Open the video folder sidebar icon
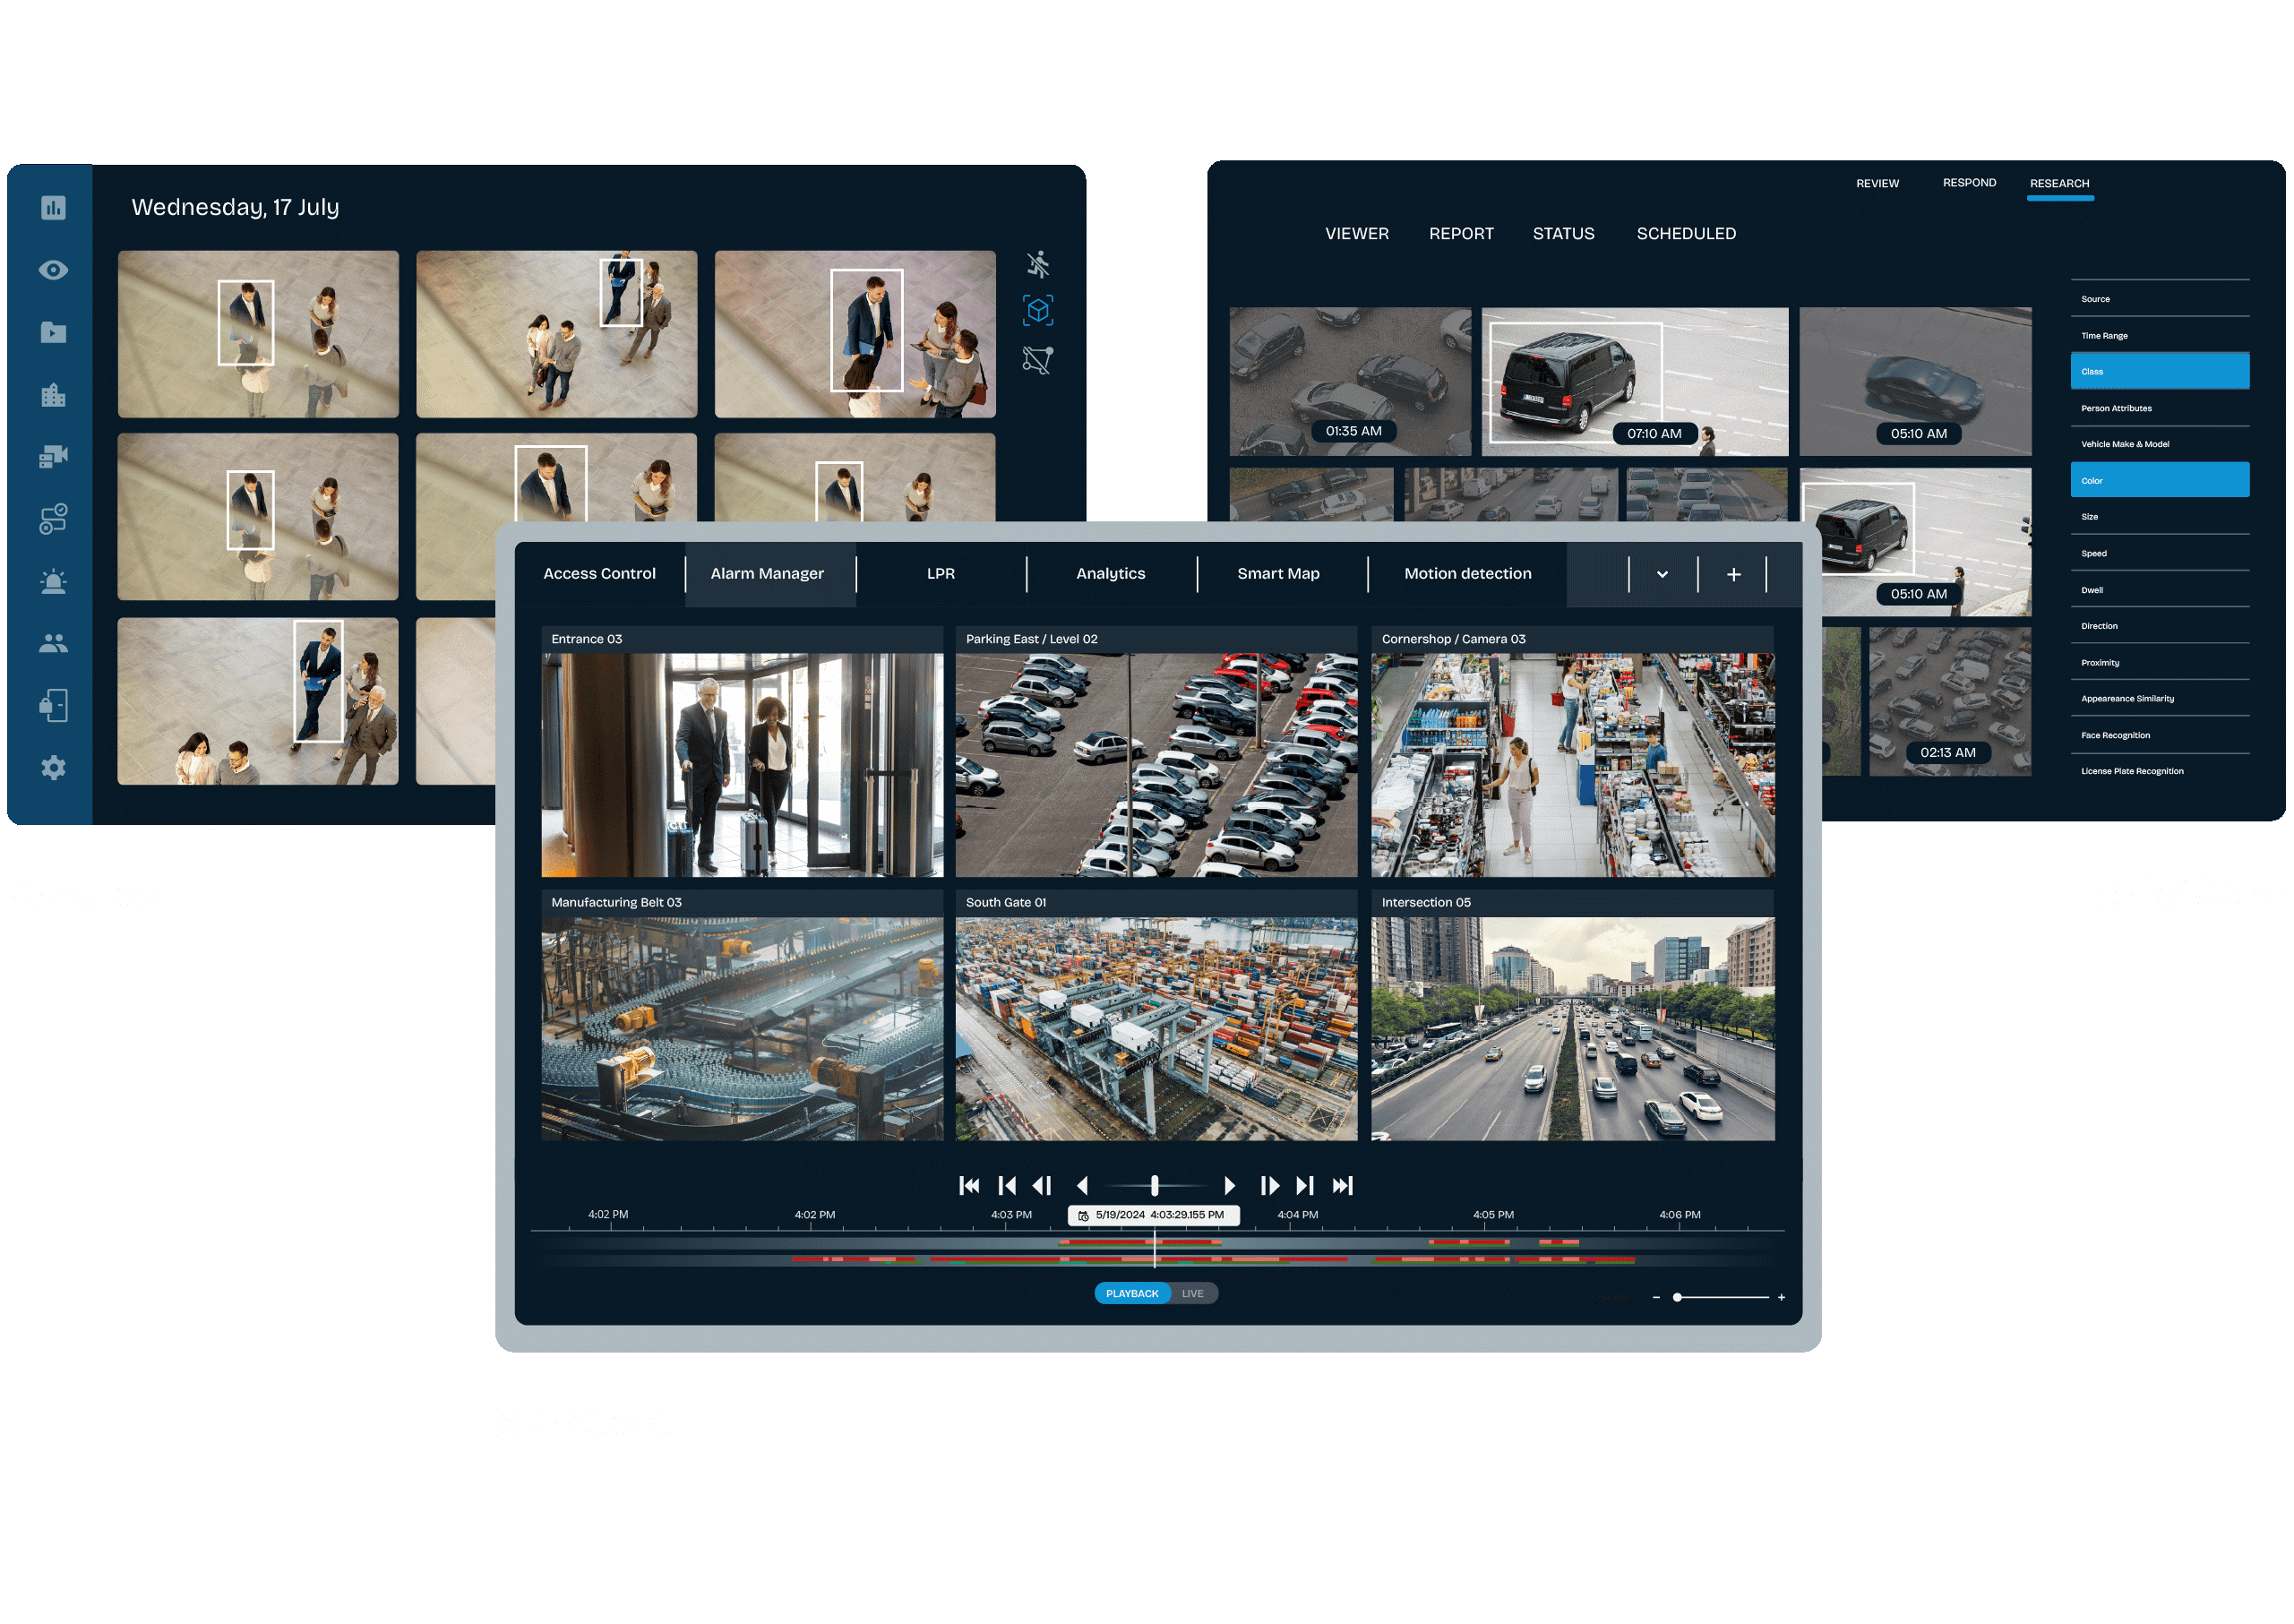2294x1624 pixels. point(53,333)
